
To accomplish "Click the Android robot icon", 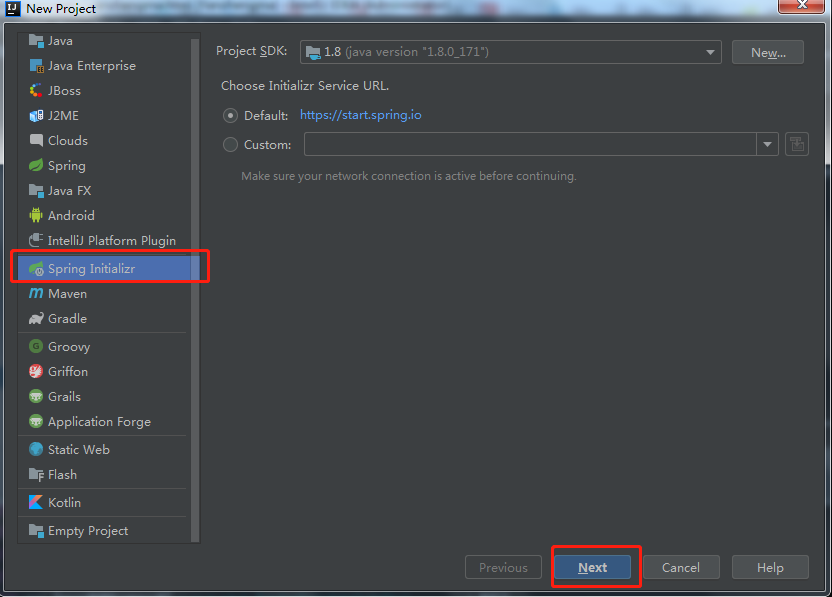I will (36, 215).
